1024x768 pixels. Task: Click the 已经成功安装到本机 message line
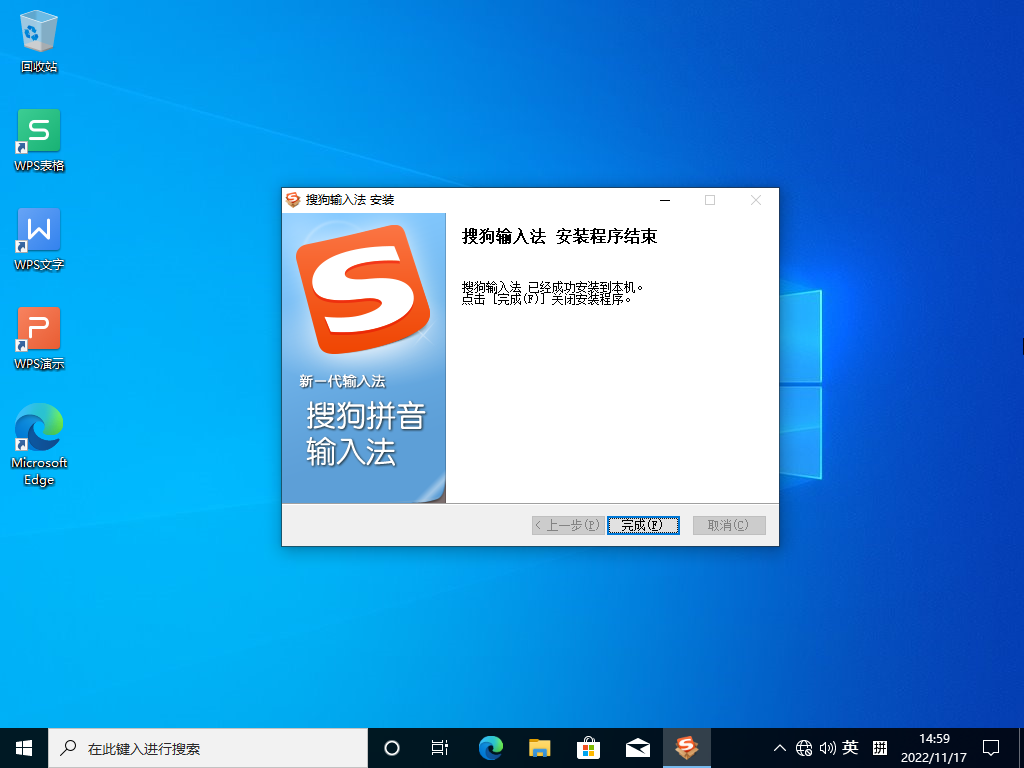[x=552, y=287]
